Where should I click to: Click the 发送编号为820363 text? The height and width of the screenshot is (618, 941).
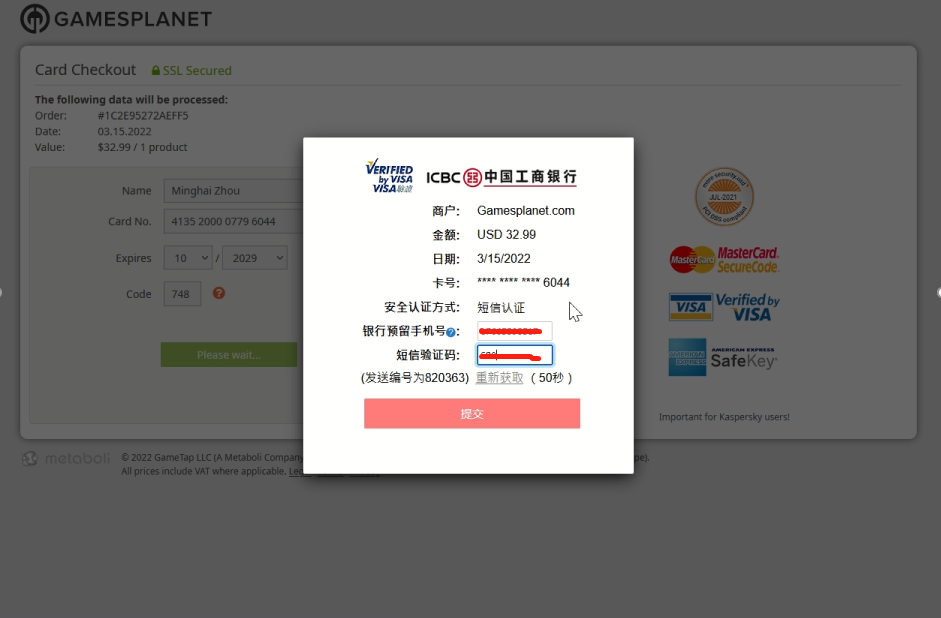(415, 377)
